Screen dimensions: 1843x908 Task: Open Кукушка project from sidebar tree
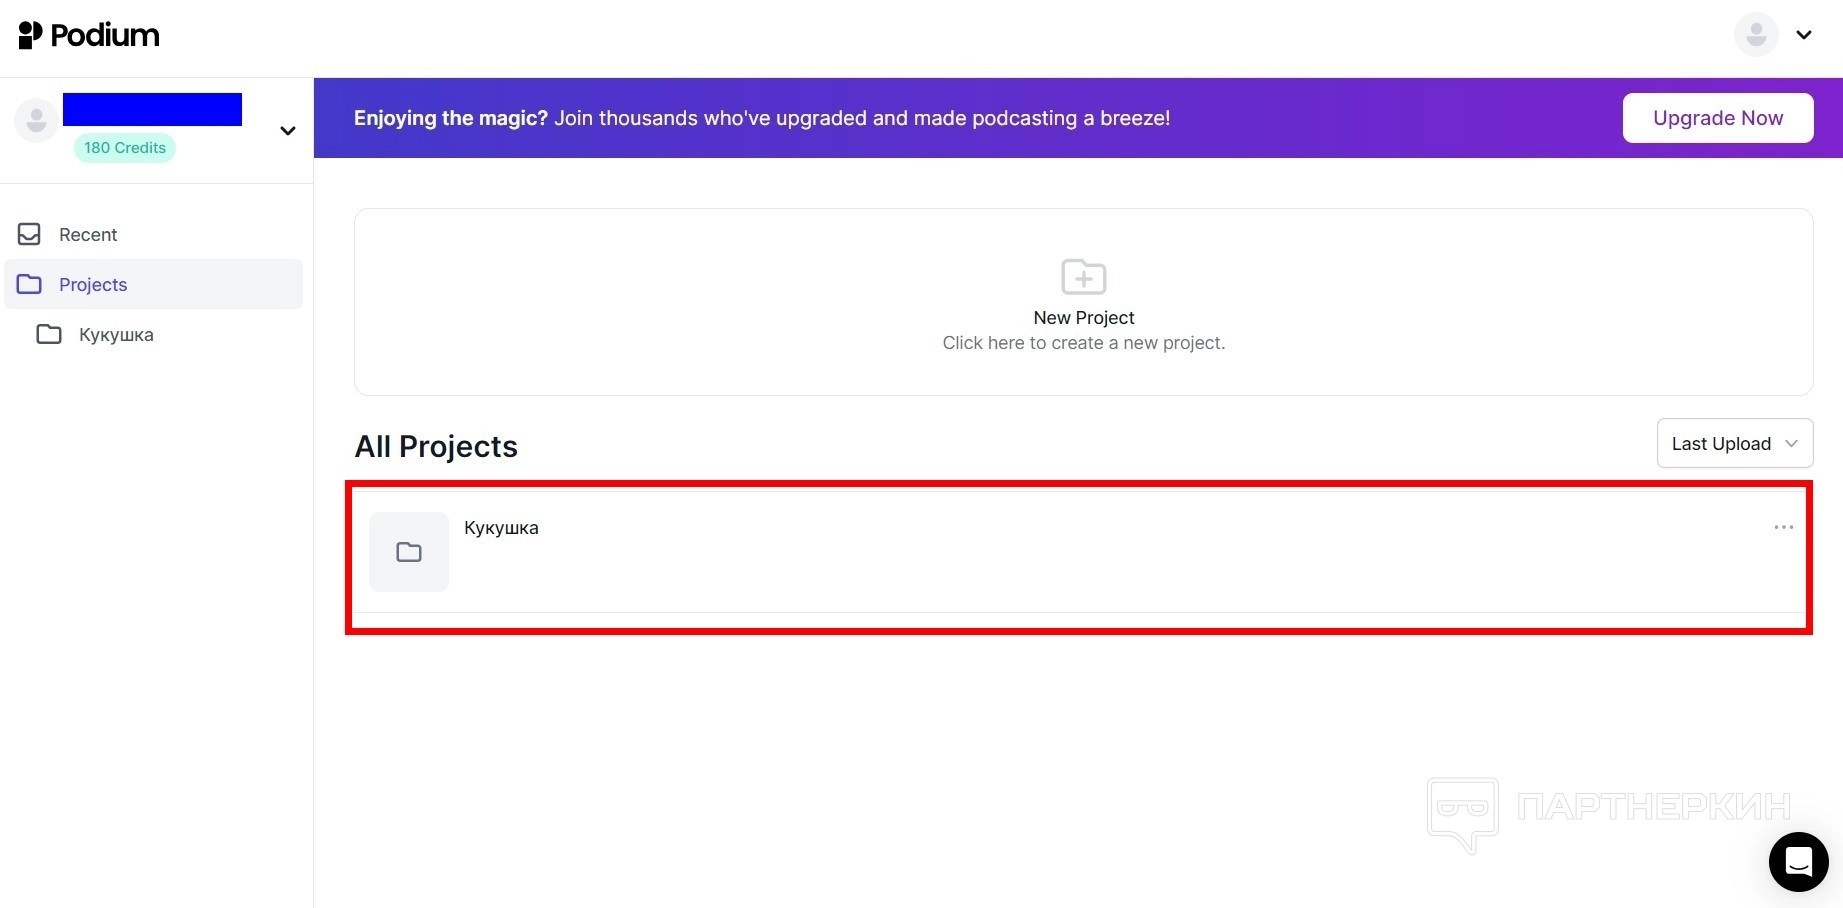coord(116,335)
